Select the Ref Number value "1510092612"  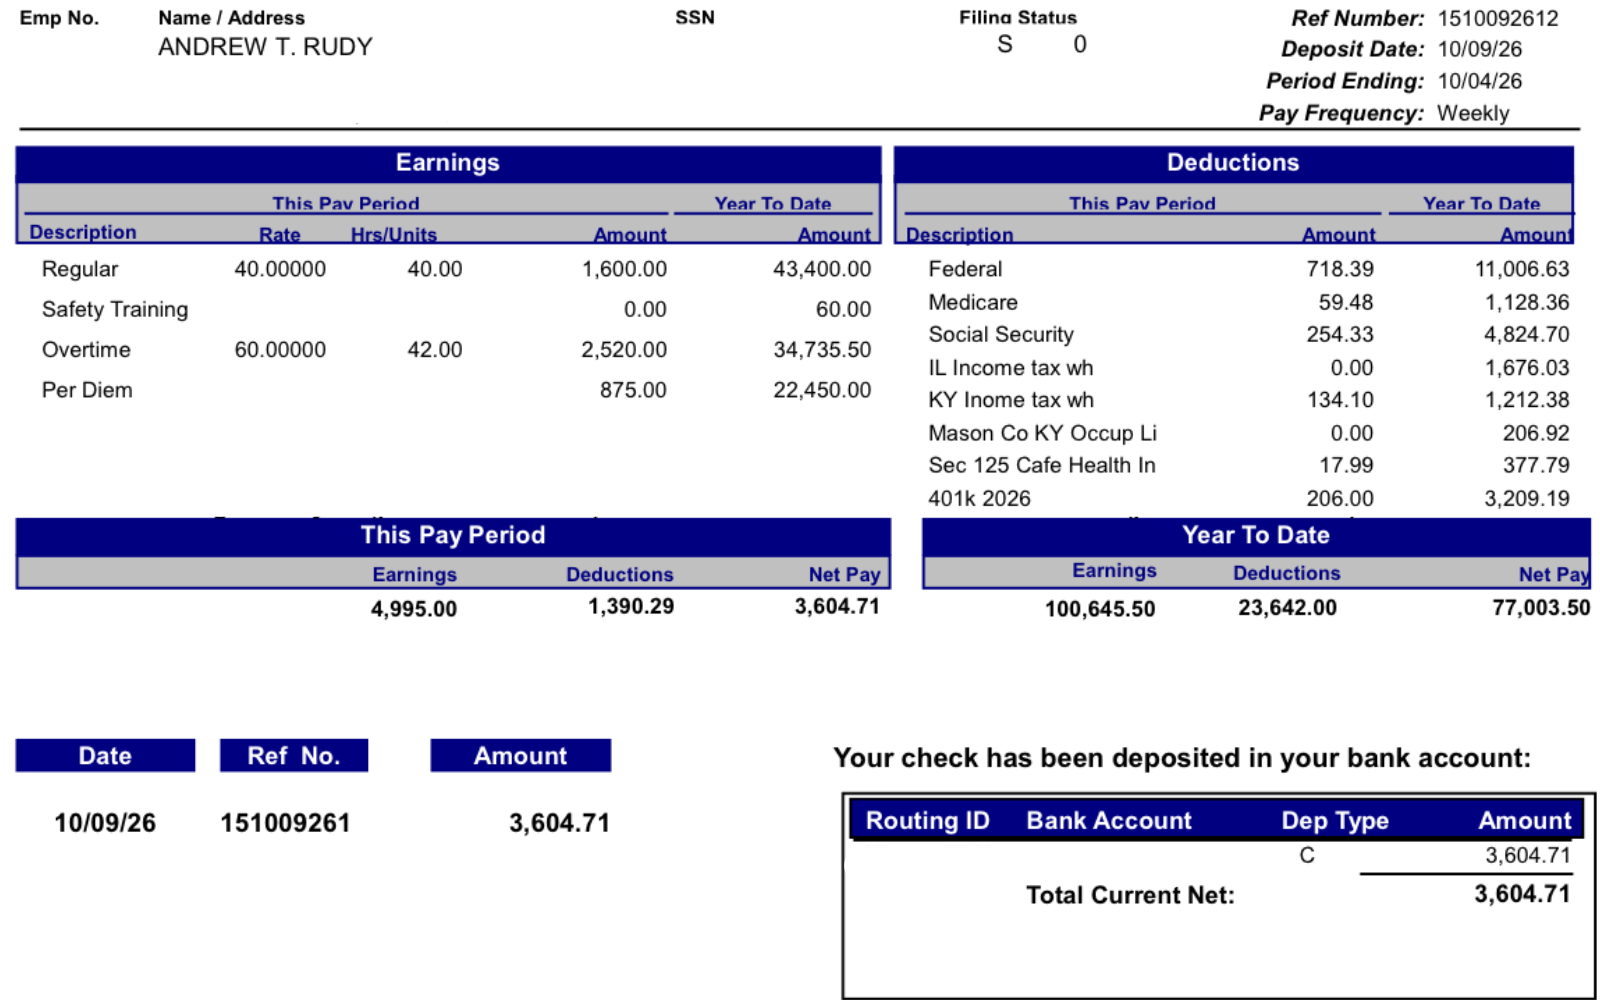click(x=1498, y=18)
